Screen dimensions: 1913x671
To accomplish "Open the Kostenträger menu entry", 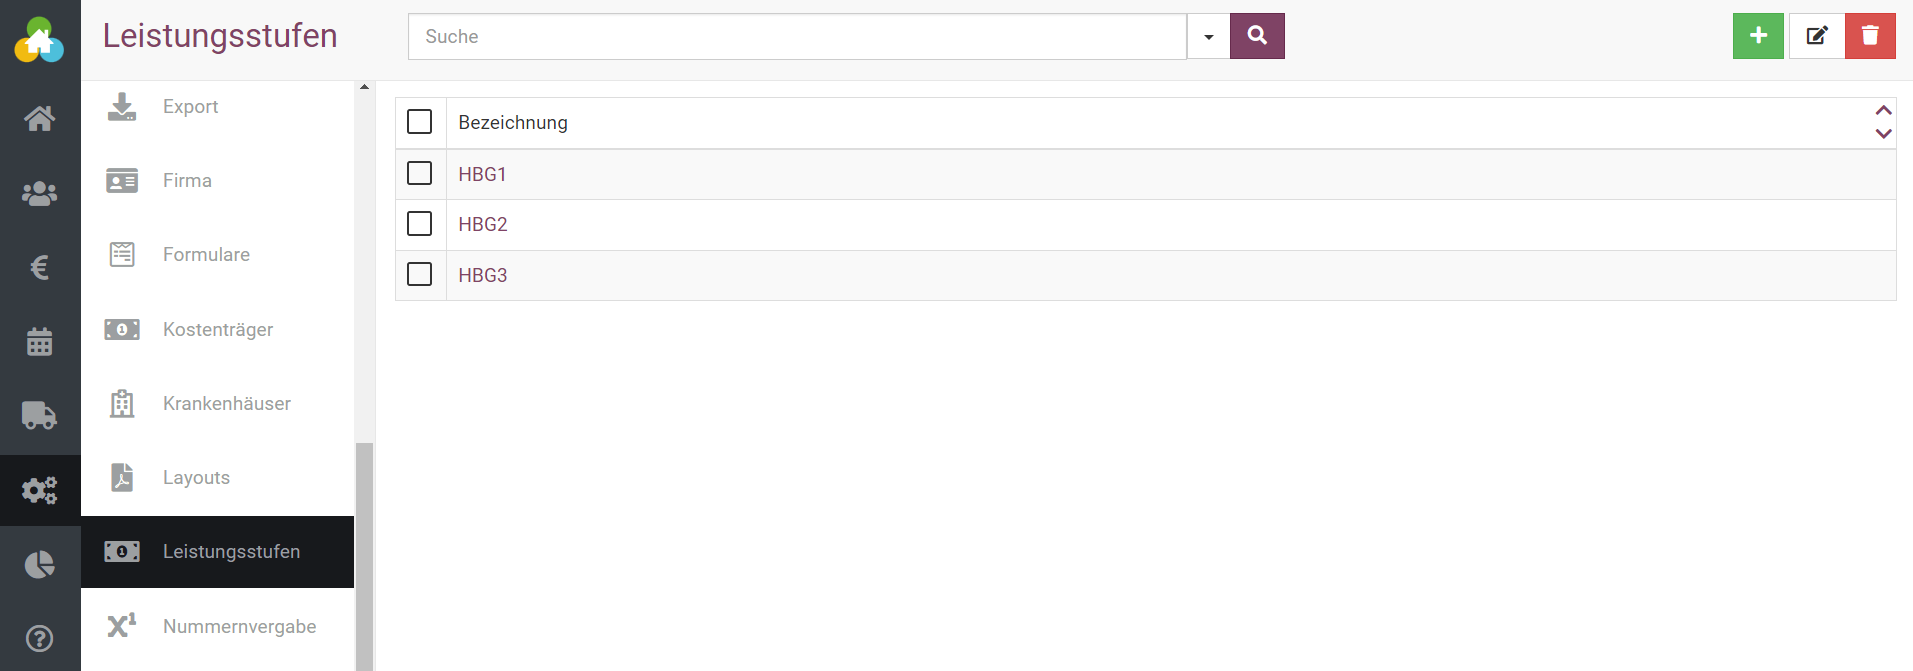I will point(218,329).
